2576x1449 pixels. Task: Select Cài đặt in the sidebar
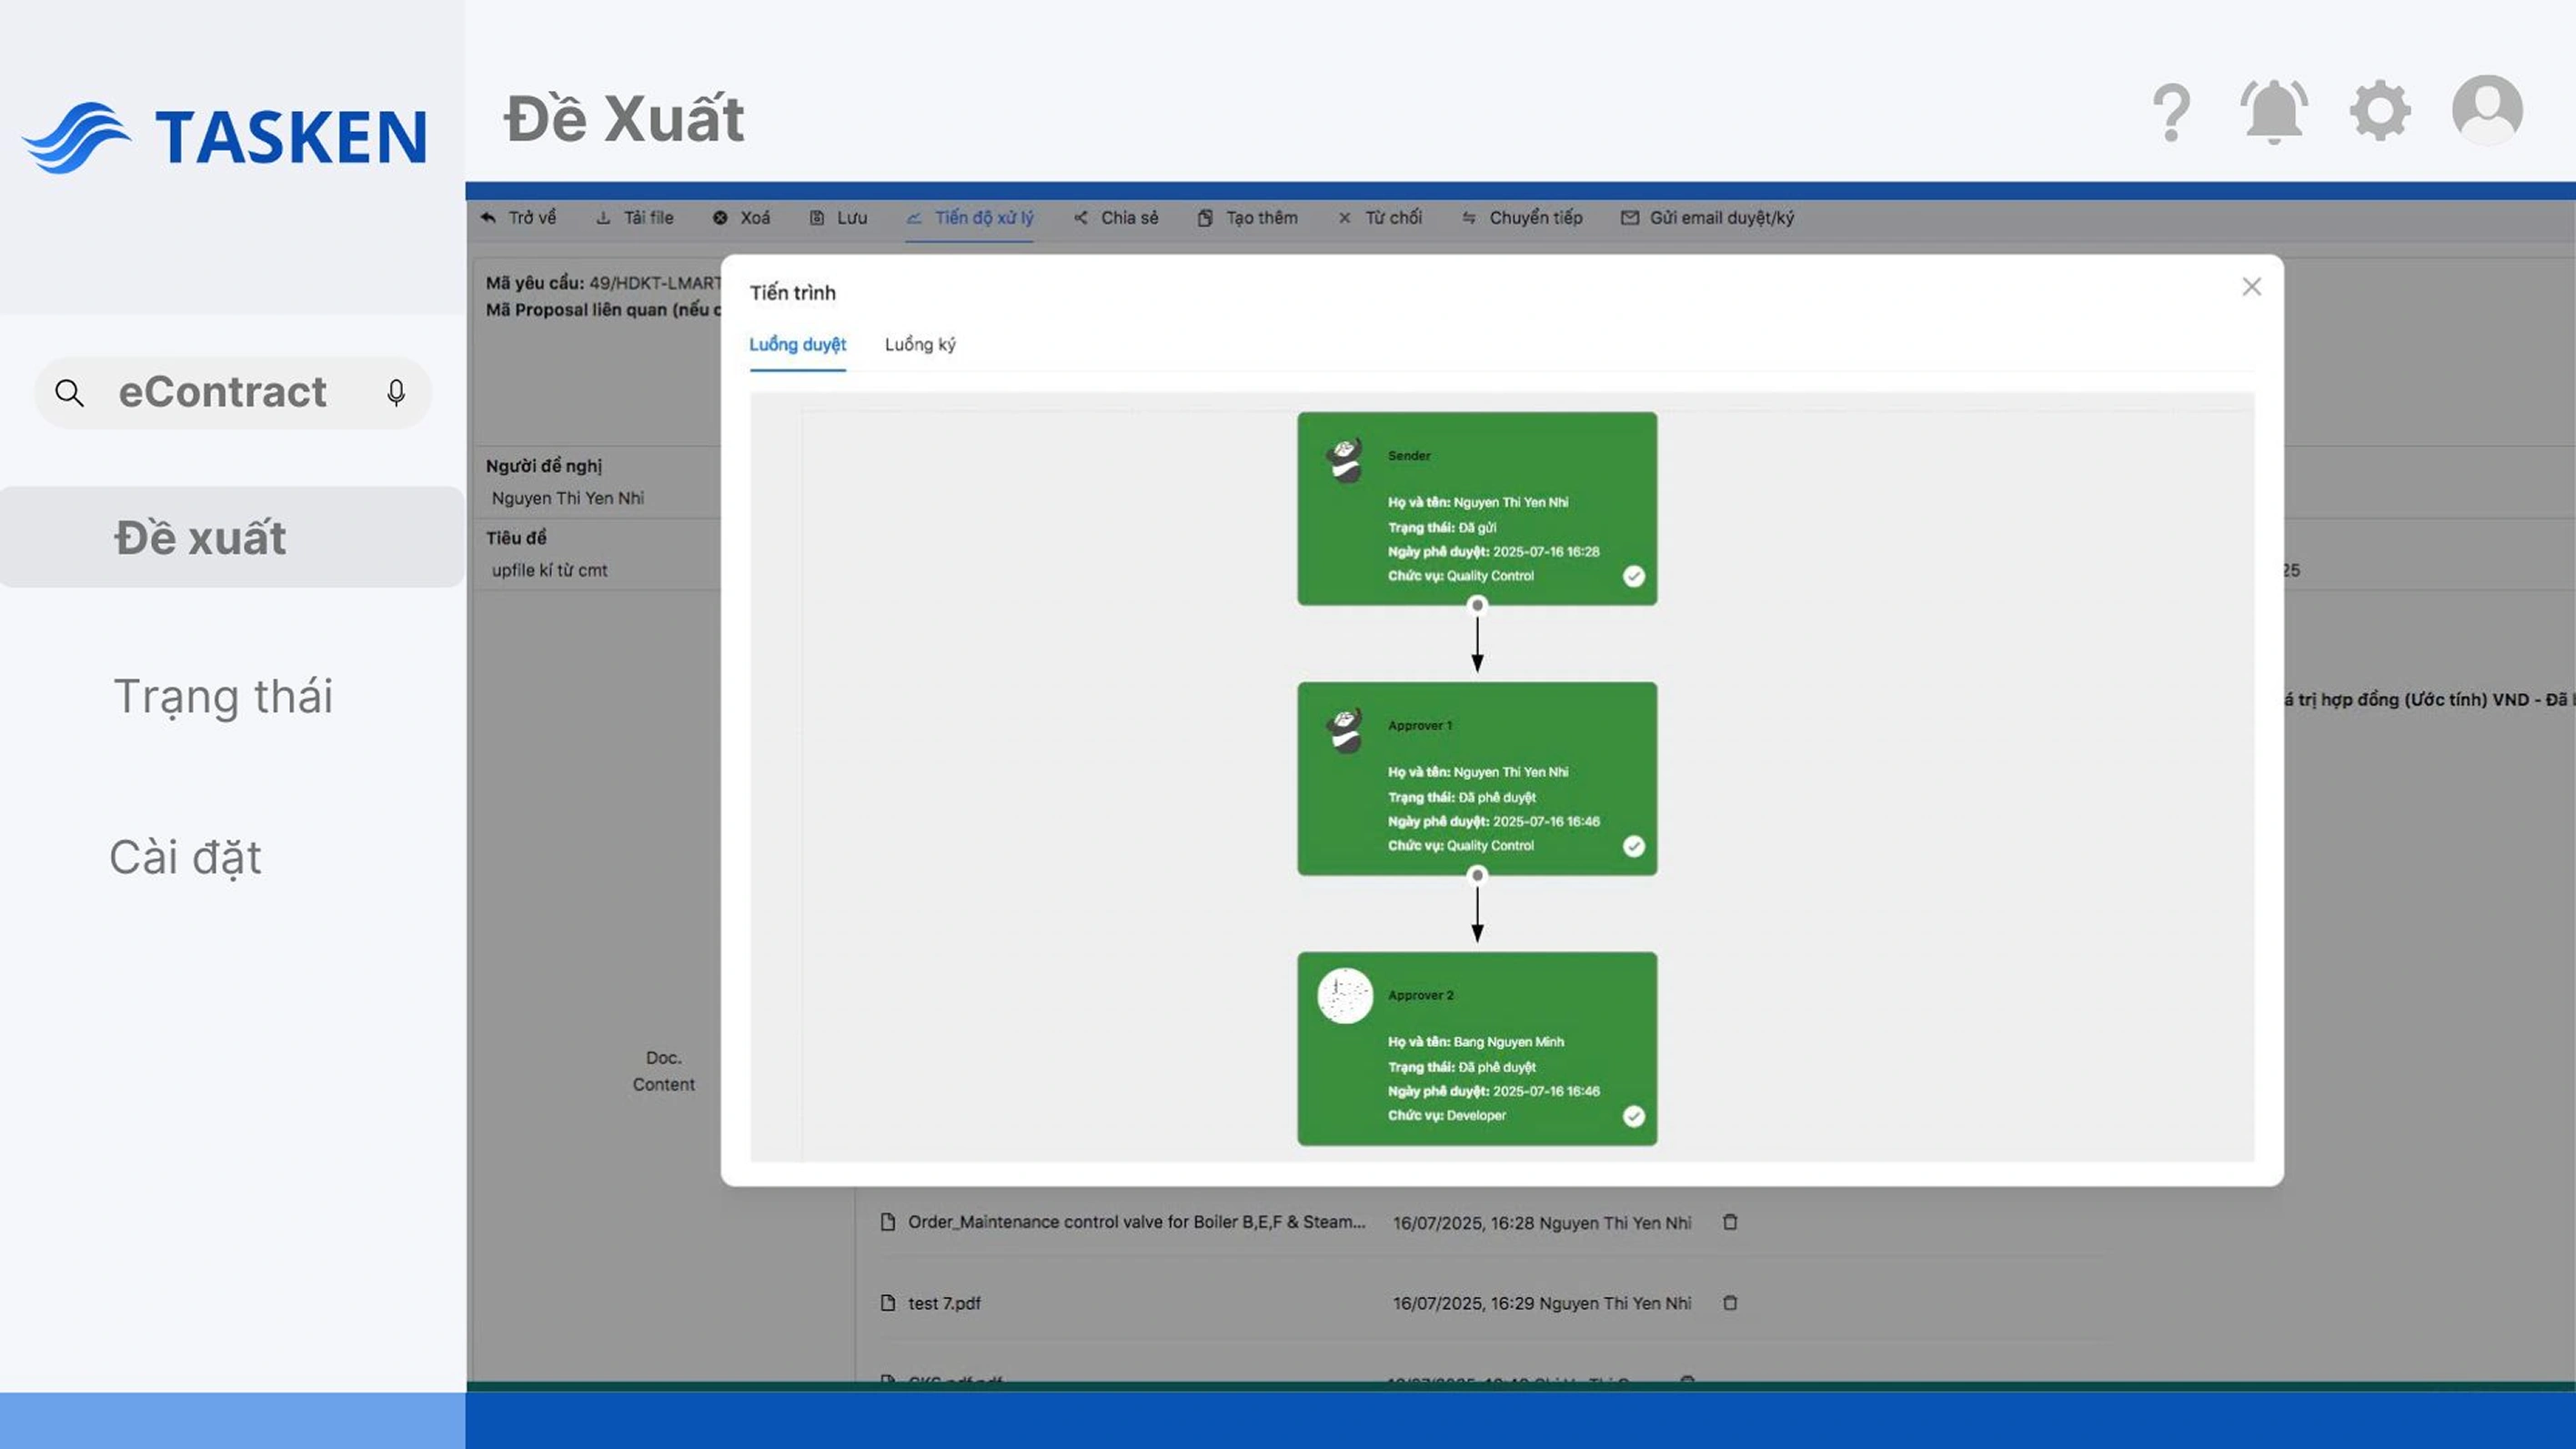point(185,857)
